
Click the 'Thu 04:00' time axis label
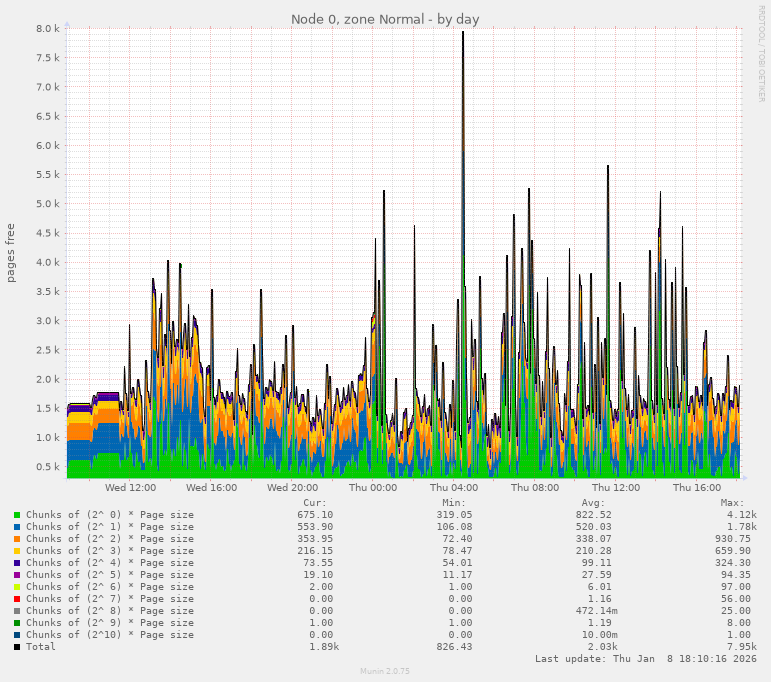tap(454, 488)
